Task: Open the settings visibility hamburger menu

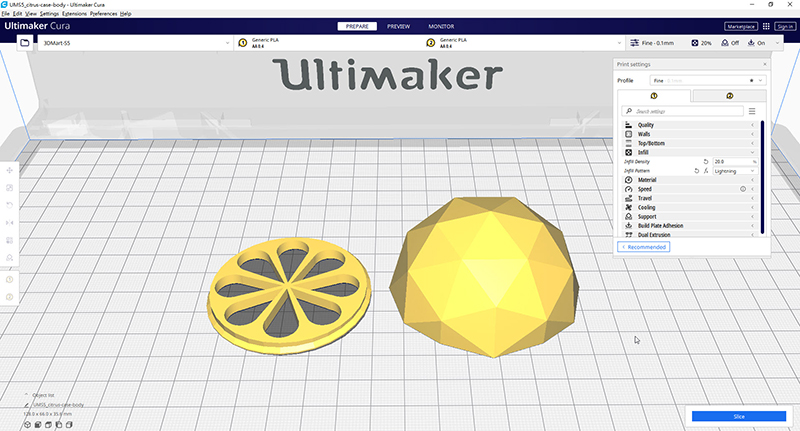Action: 752,111
